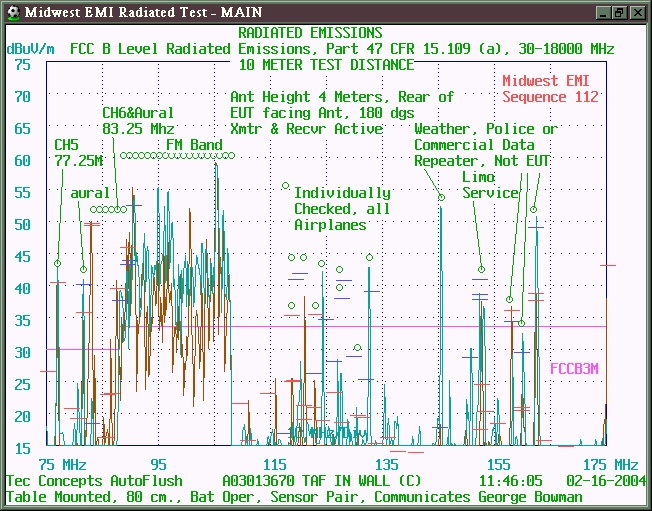
Task: Click the Midwest EMI Sequence 112 label
Action: 550,89
